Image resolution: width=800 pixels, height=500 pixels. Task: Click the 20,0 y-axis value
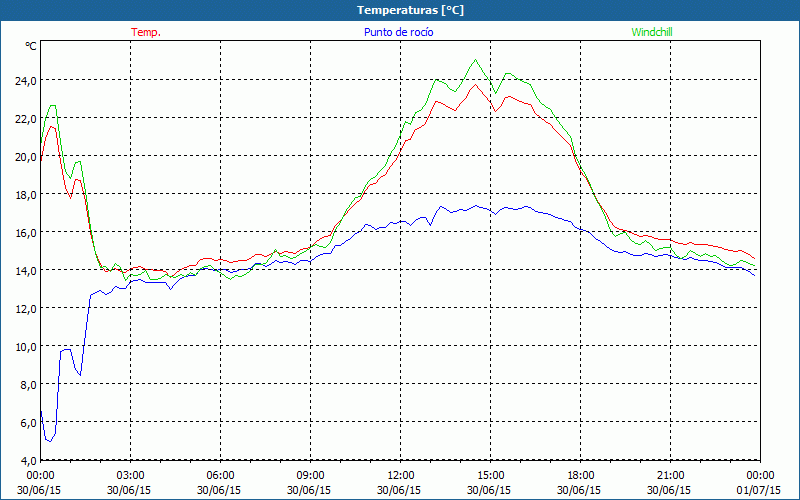pos(26,157)
